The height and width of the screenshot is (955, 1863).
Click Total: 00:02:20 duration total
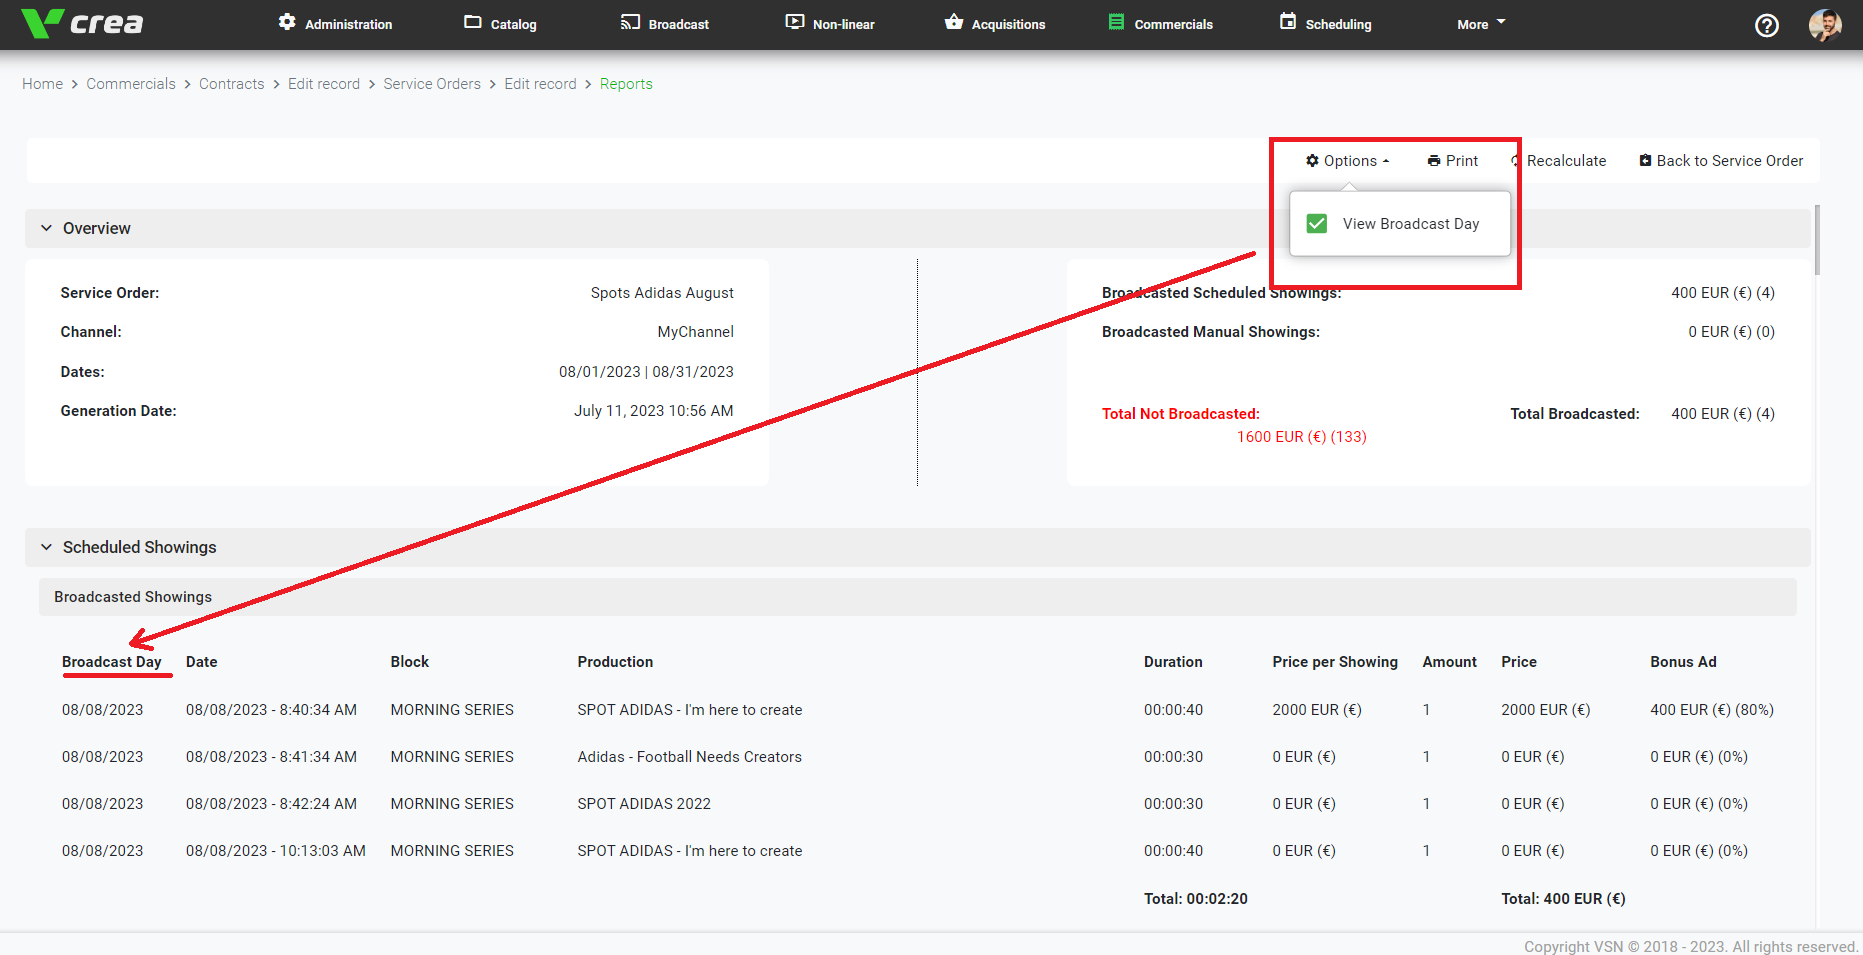tap(1196, 899)
